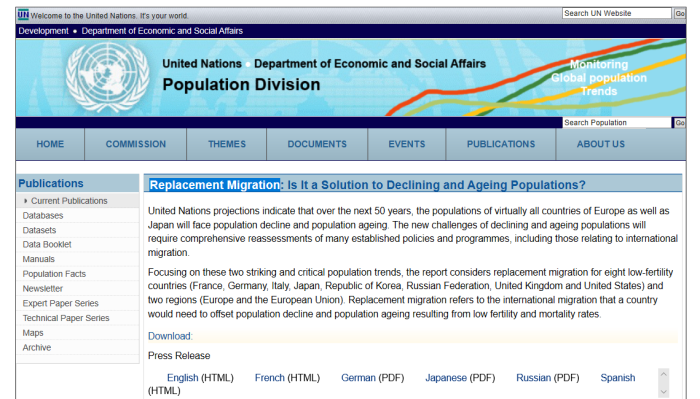
Task: Open the PUBLICATIONS navigation item
Action: pos(501,144)
